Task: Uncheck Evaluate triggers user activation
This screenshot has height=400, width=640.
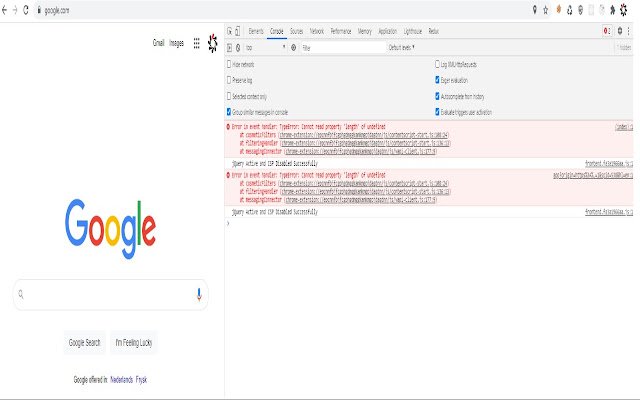Action: [x=438, y=112]
